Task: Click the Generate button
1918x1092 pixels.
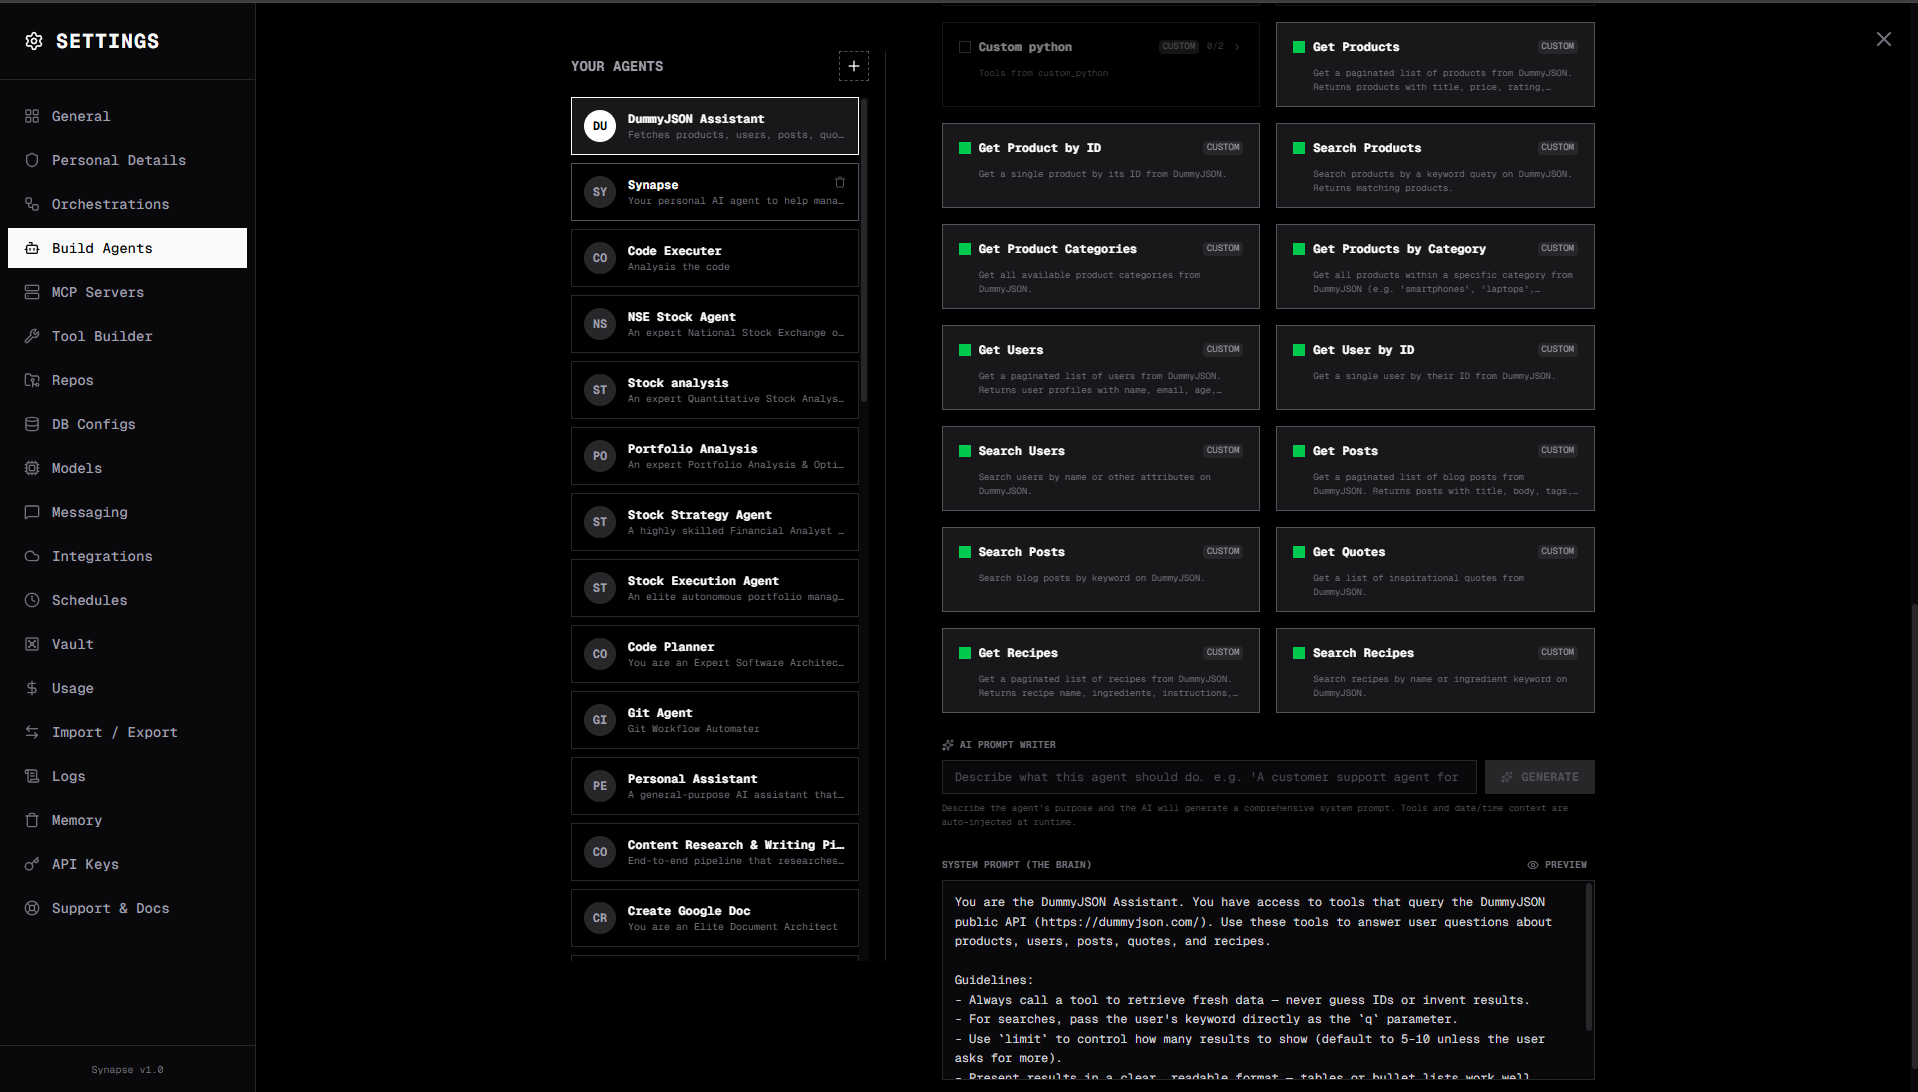Action: (1539, 777)
